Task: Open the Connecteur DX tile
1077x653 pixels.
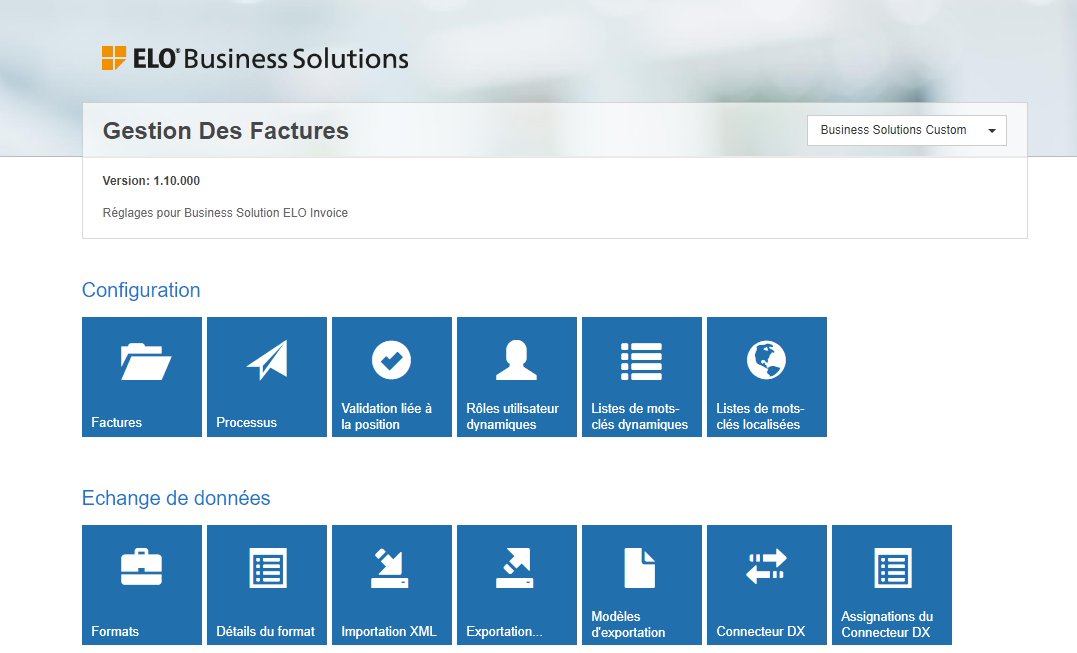Action: pyautogui.click(x=767, y=585)
